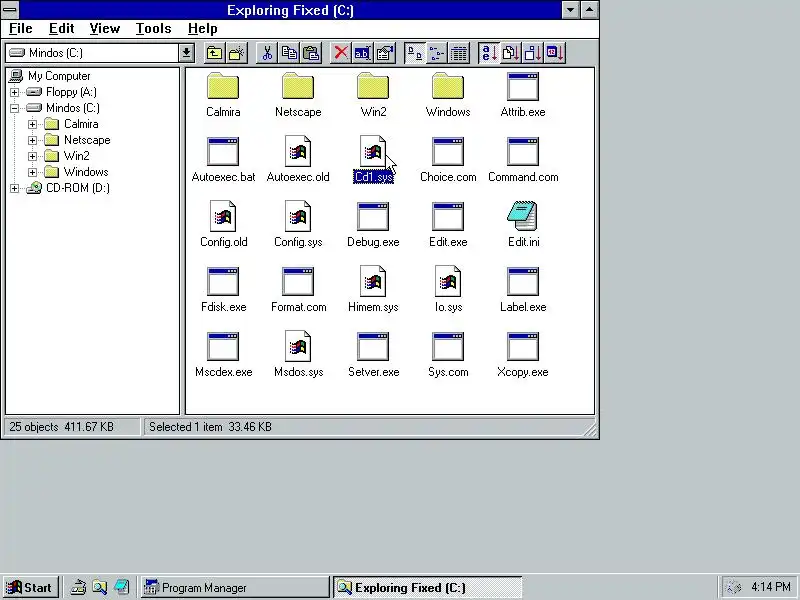800x600 pixels.
Task: Open the window control menu in title bar
Action: [10, 10]
